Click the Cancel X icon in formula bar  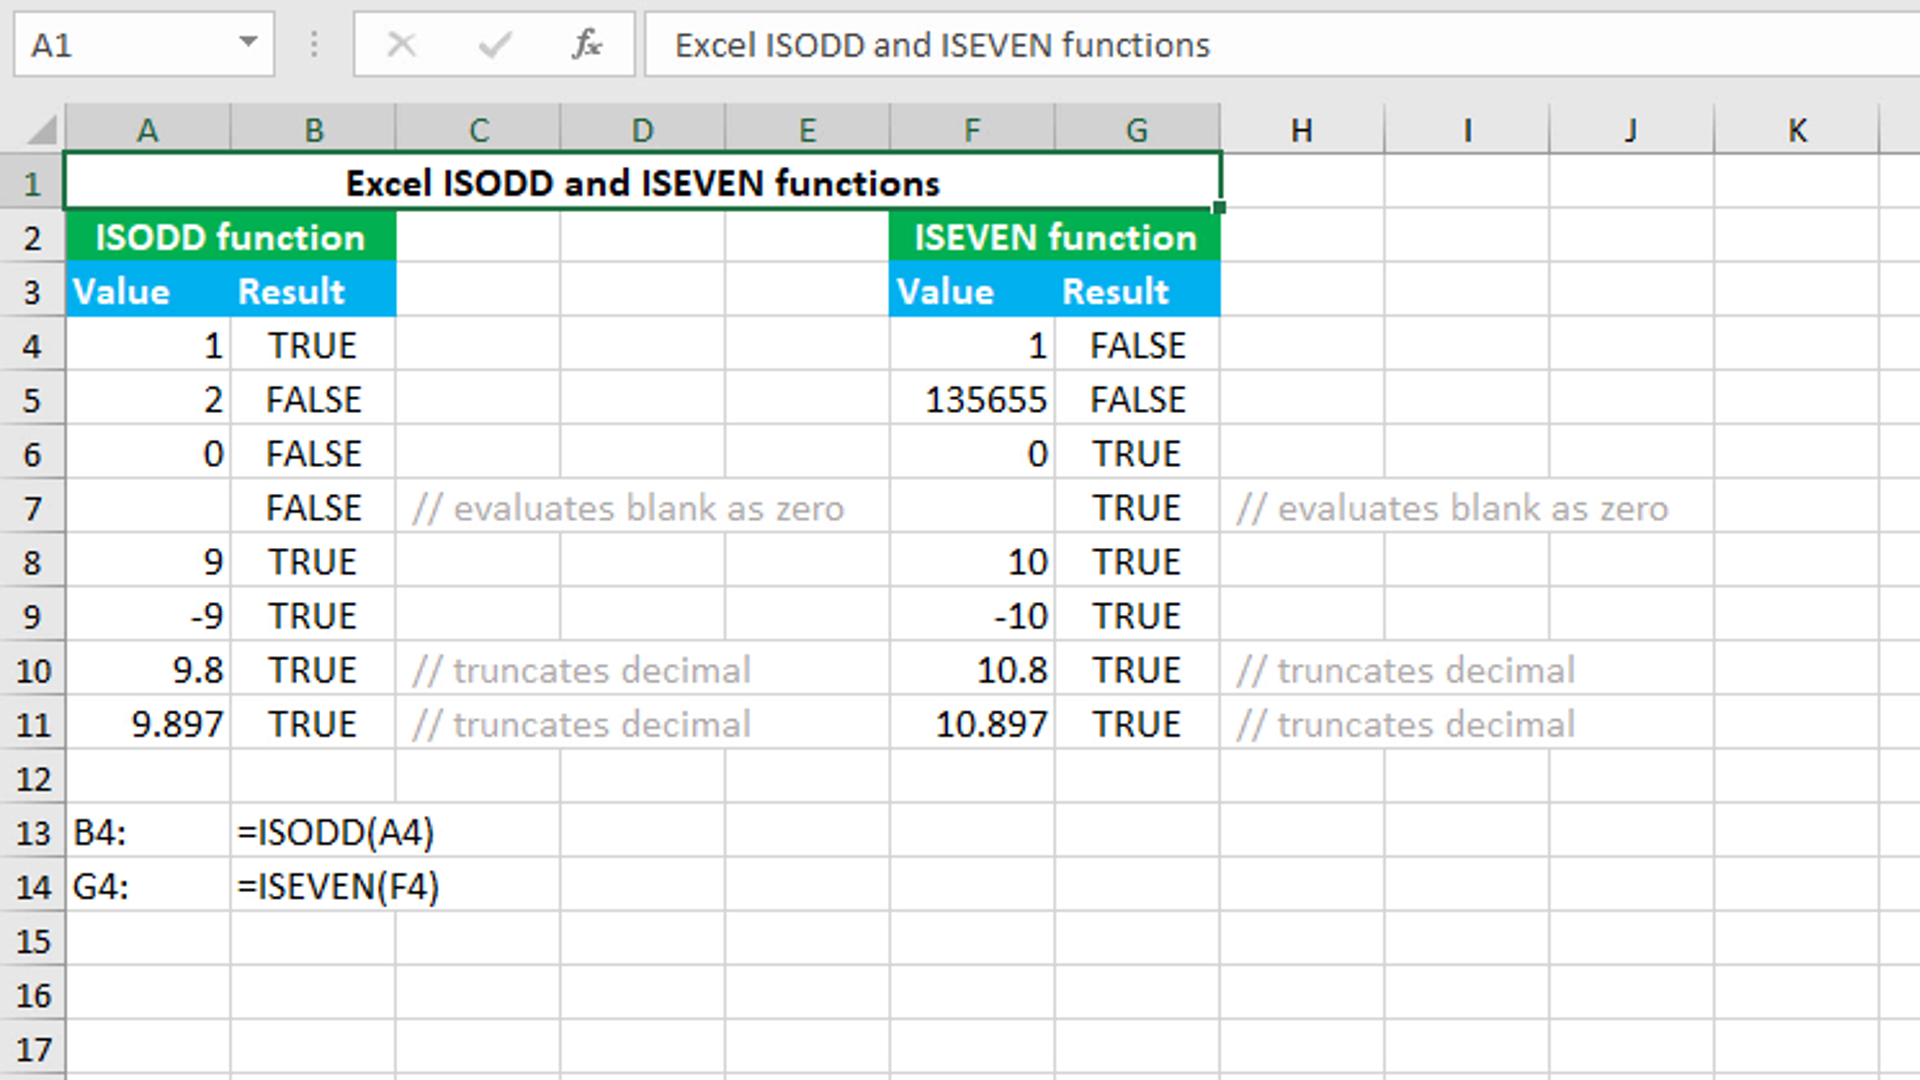point(401,45)
